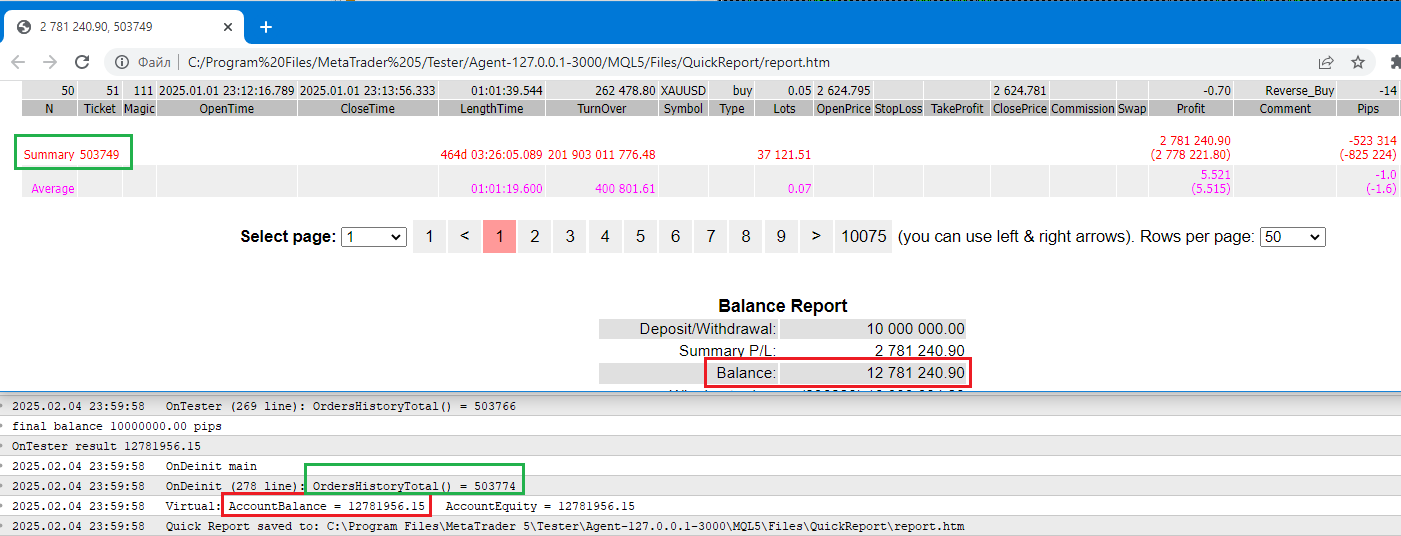Click the Profit column header
Viewport: 1401px width, 536px height.
pyautogui.click(x=1191, y=108)
